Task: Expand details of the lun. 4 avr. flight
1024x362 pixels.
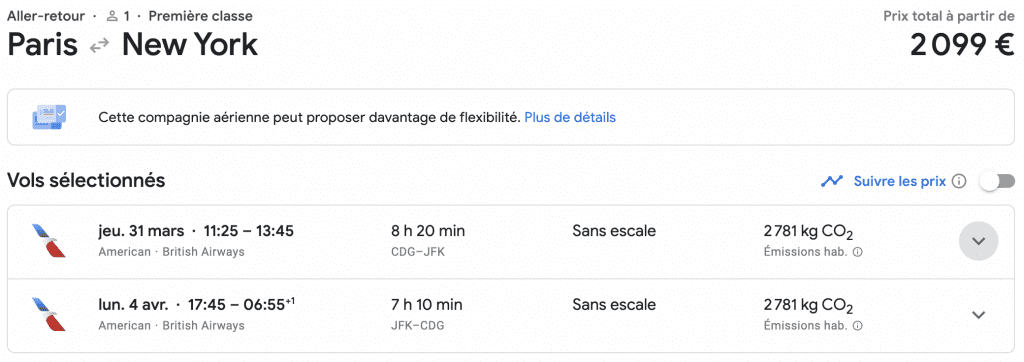Action: (978, 315)
